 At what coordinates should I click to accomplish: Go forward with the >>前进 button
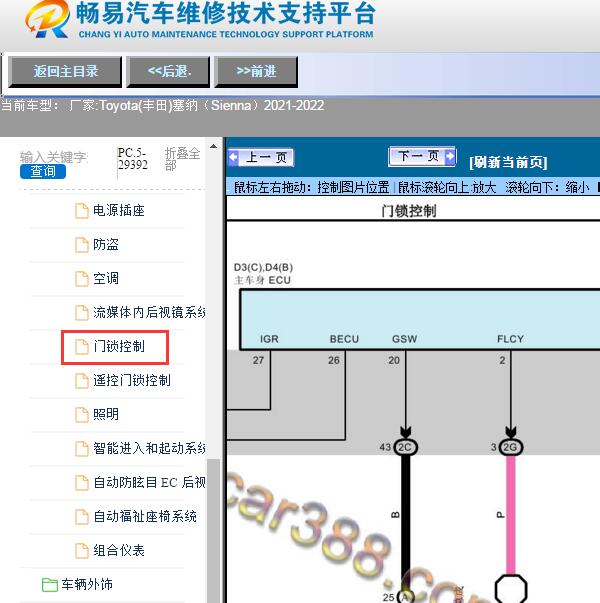click(x=256, y=72)
